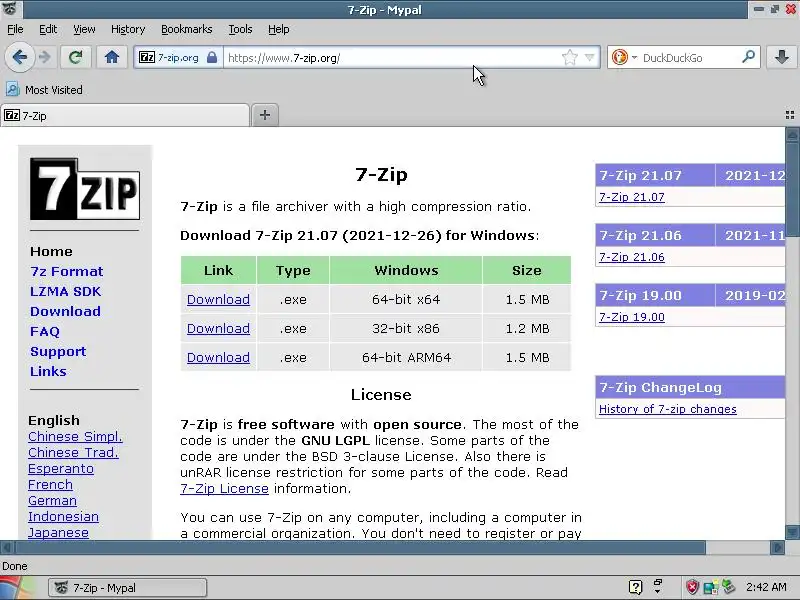
Task: Open the Help menu
Action: pyautogui.click(x=279, y=29)
